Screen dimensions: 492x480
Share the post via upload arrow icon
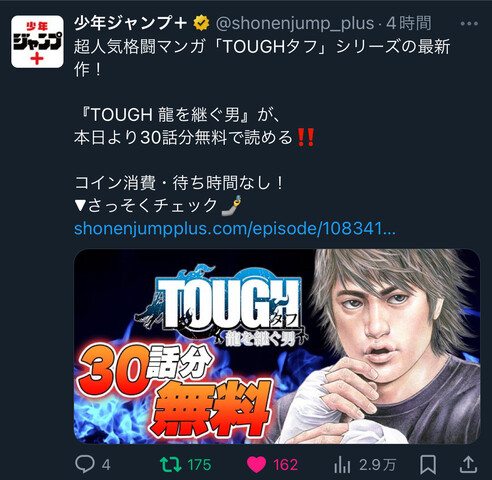(x=469, y=464)
